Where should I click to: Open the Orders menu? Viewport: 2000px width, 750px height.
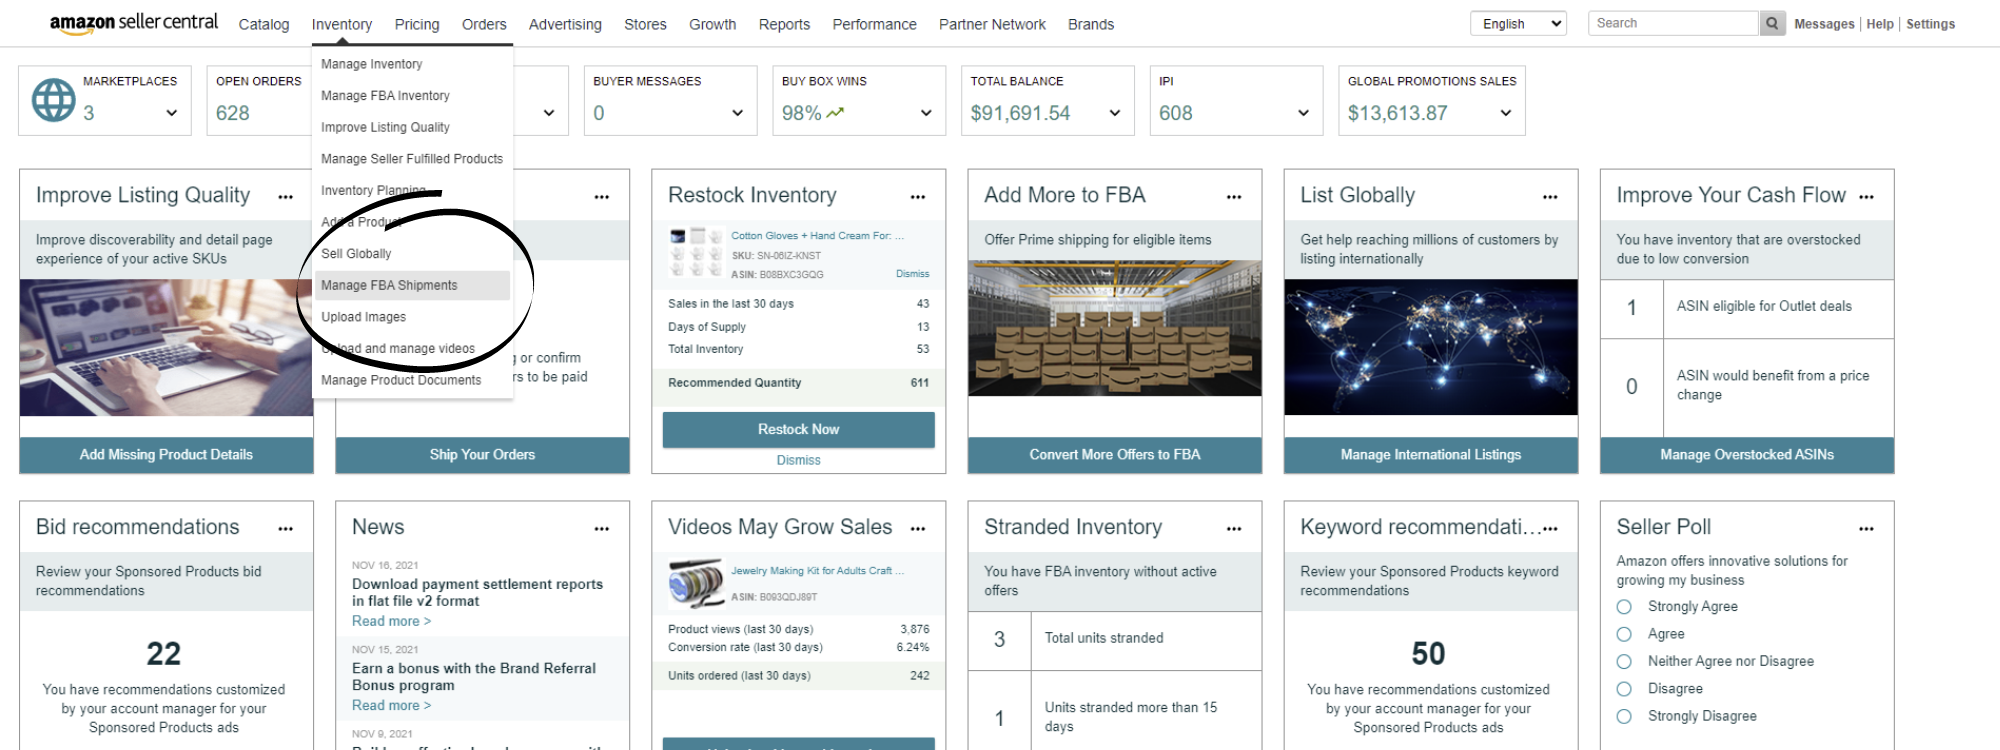tap(484, 24)
